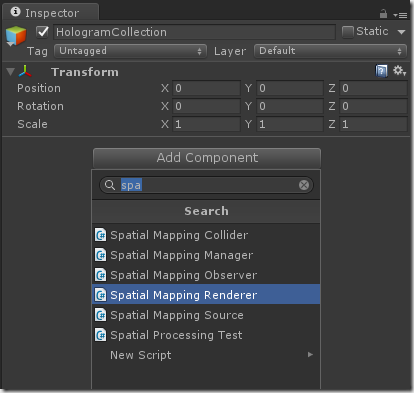Choose Spatial Mapping Source from results
Screen dimensions: 414x393
[x=206, y=315]
